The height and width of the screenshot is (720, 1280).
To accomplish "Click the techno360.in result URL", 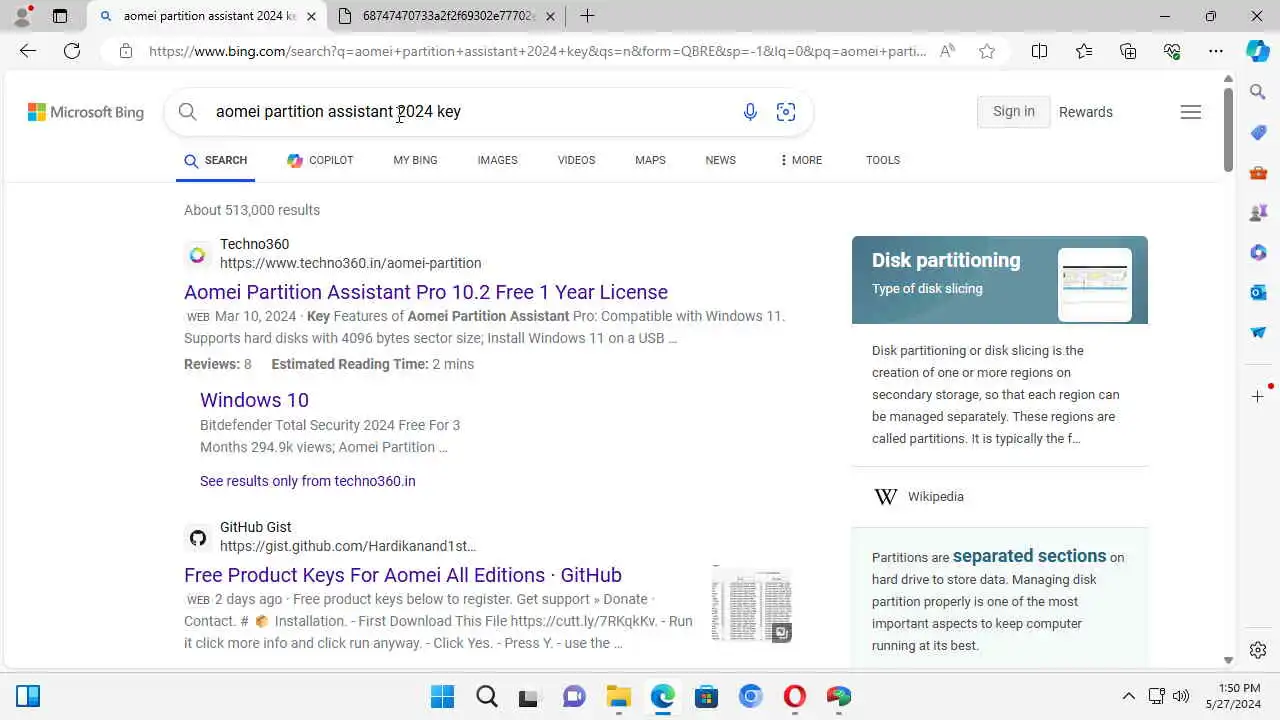I will click(350, 263).
